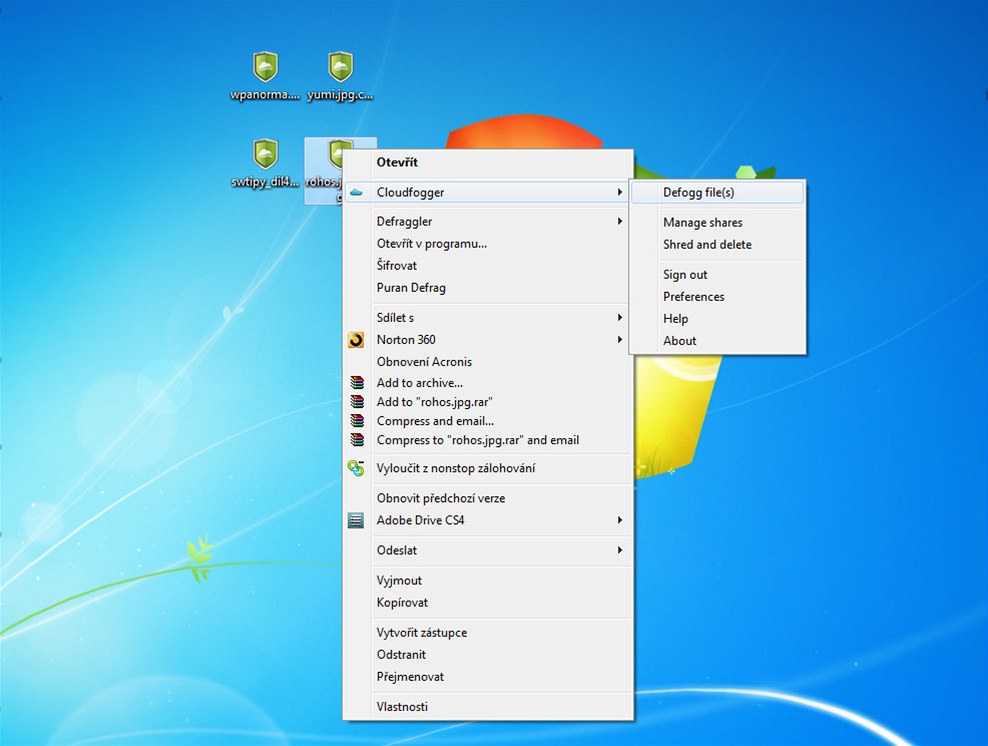
Task: Expand the Odeslat submenu arrow
Action: (x=620, y=550)
